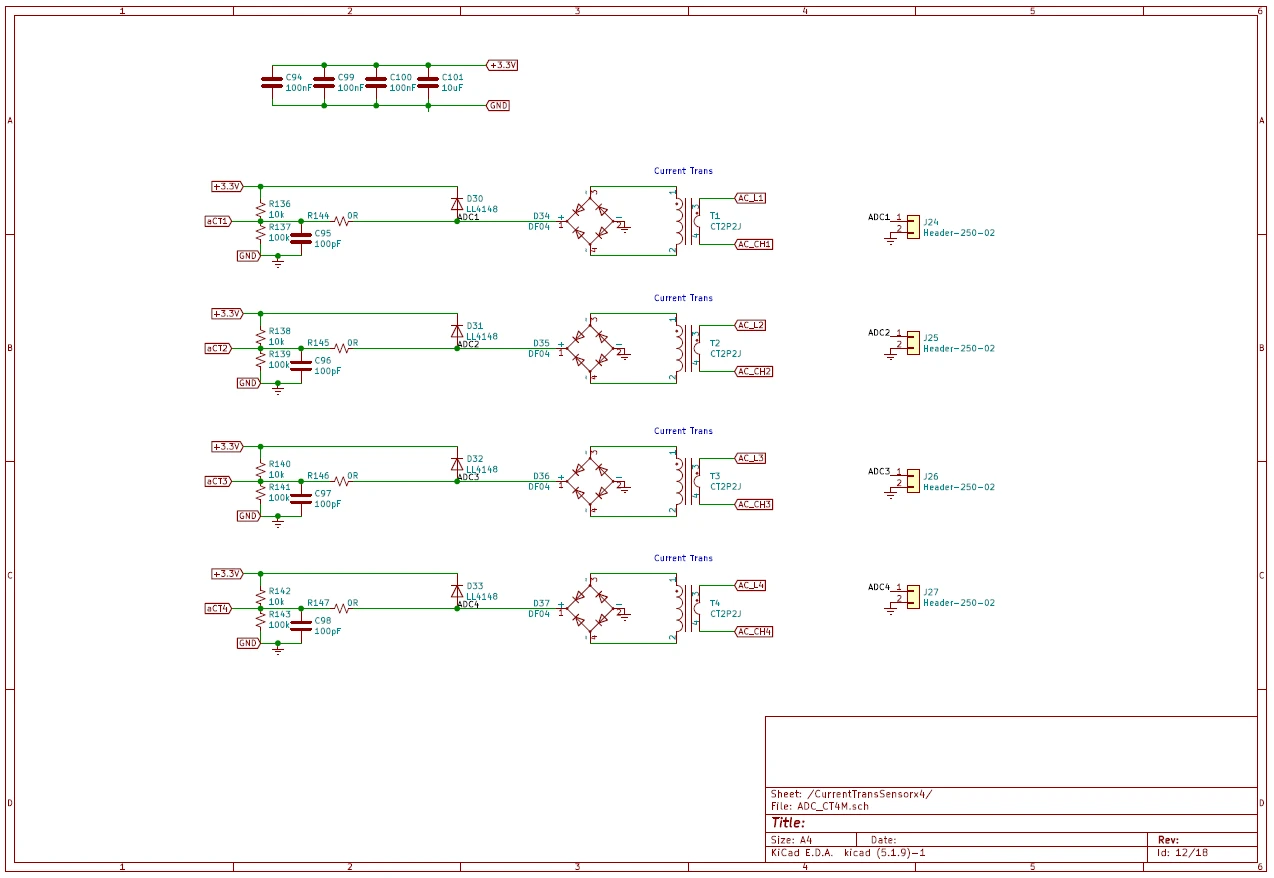Select the R145 0R resistor symbol
The height and width of the screenshot is (878, 1274).
coord(341,347)
